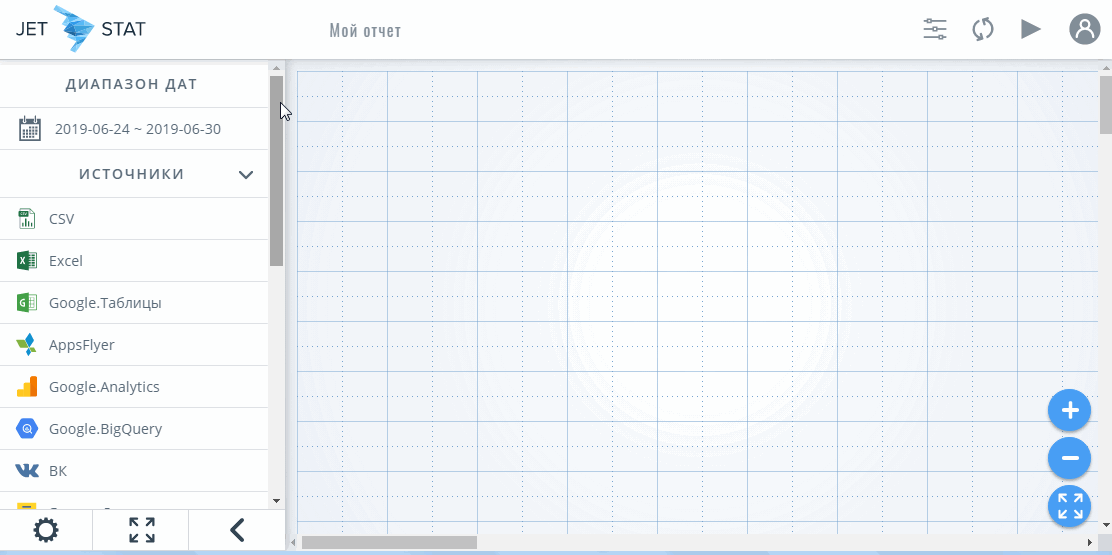
Task: Collapse the Источники sources section
Action: tap(246, 175)
